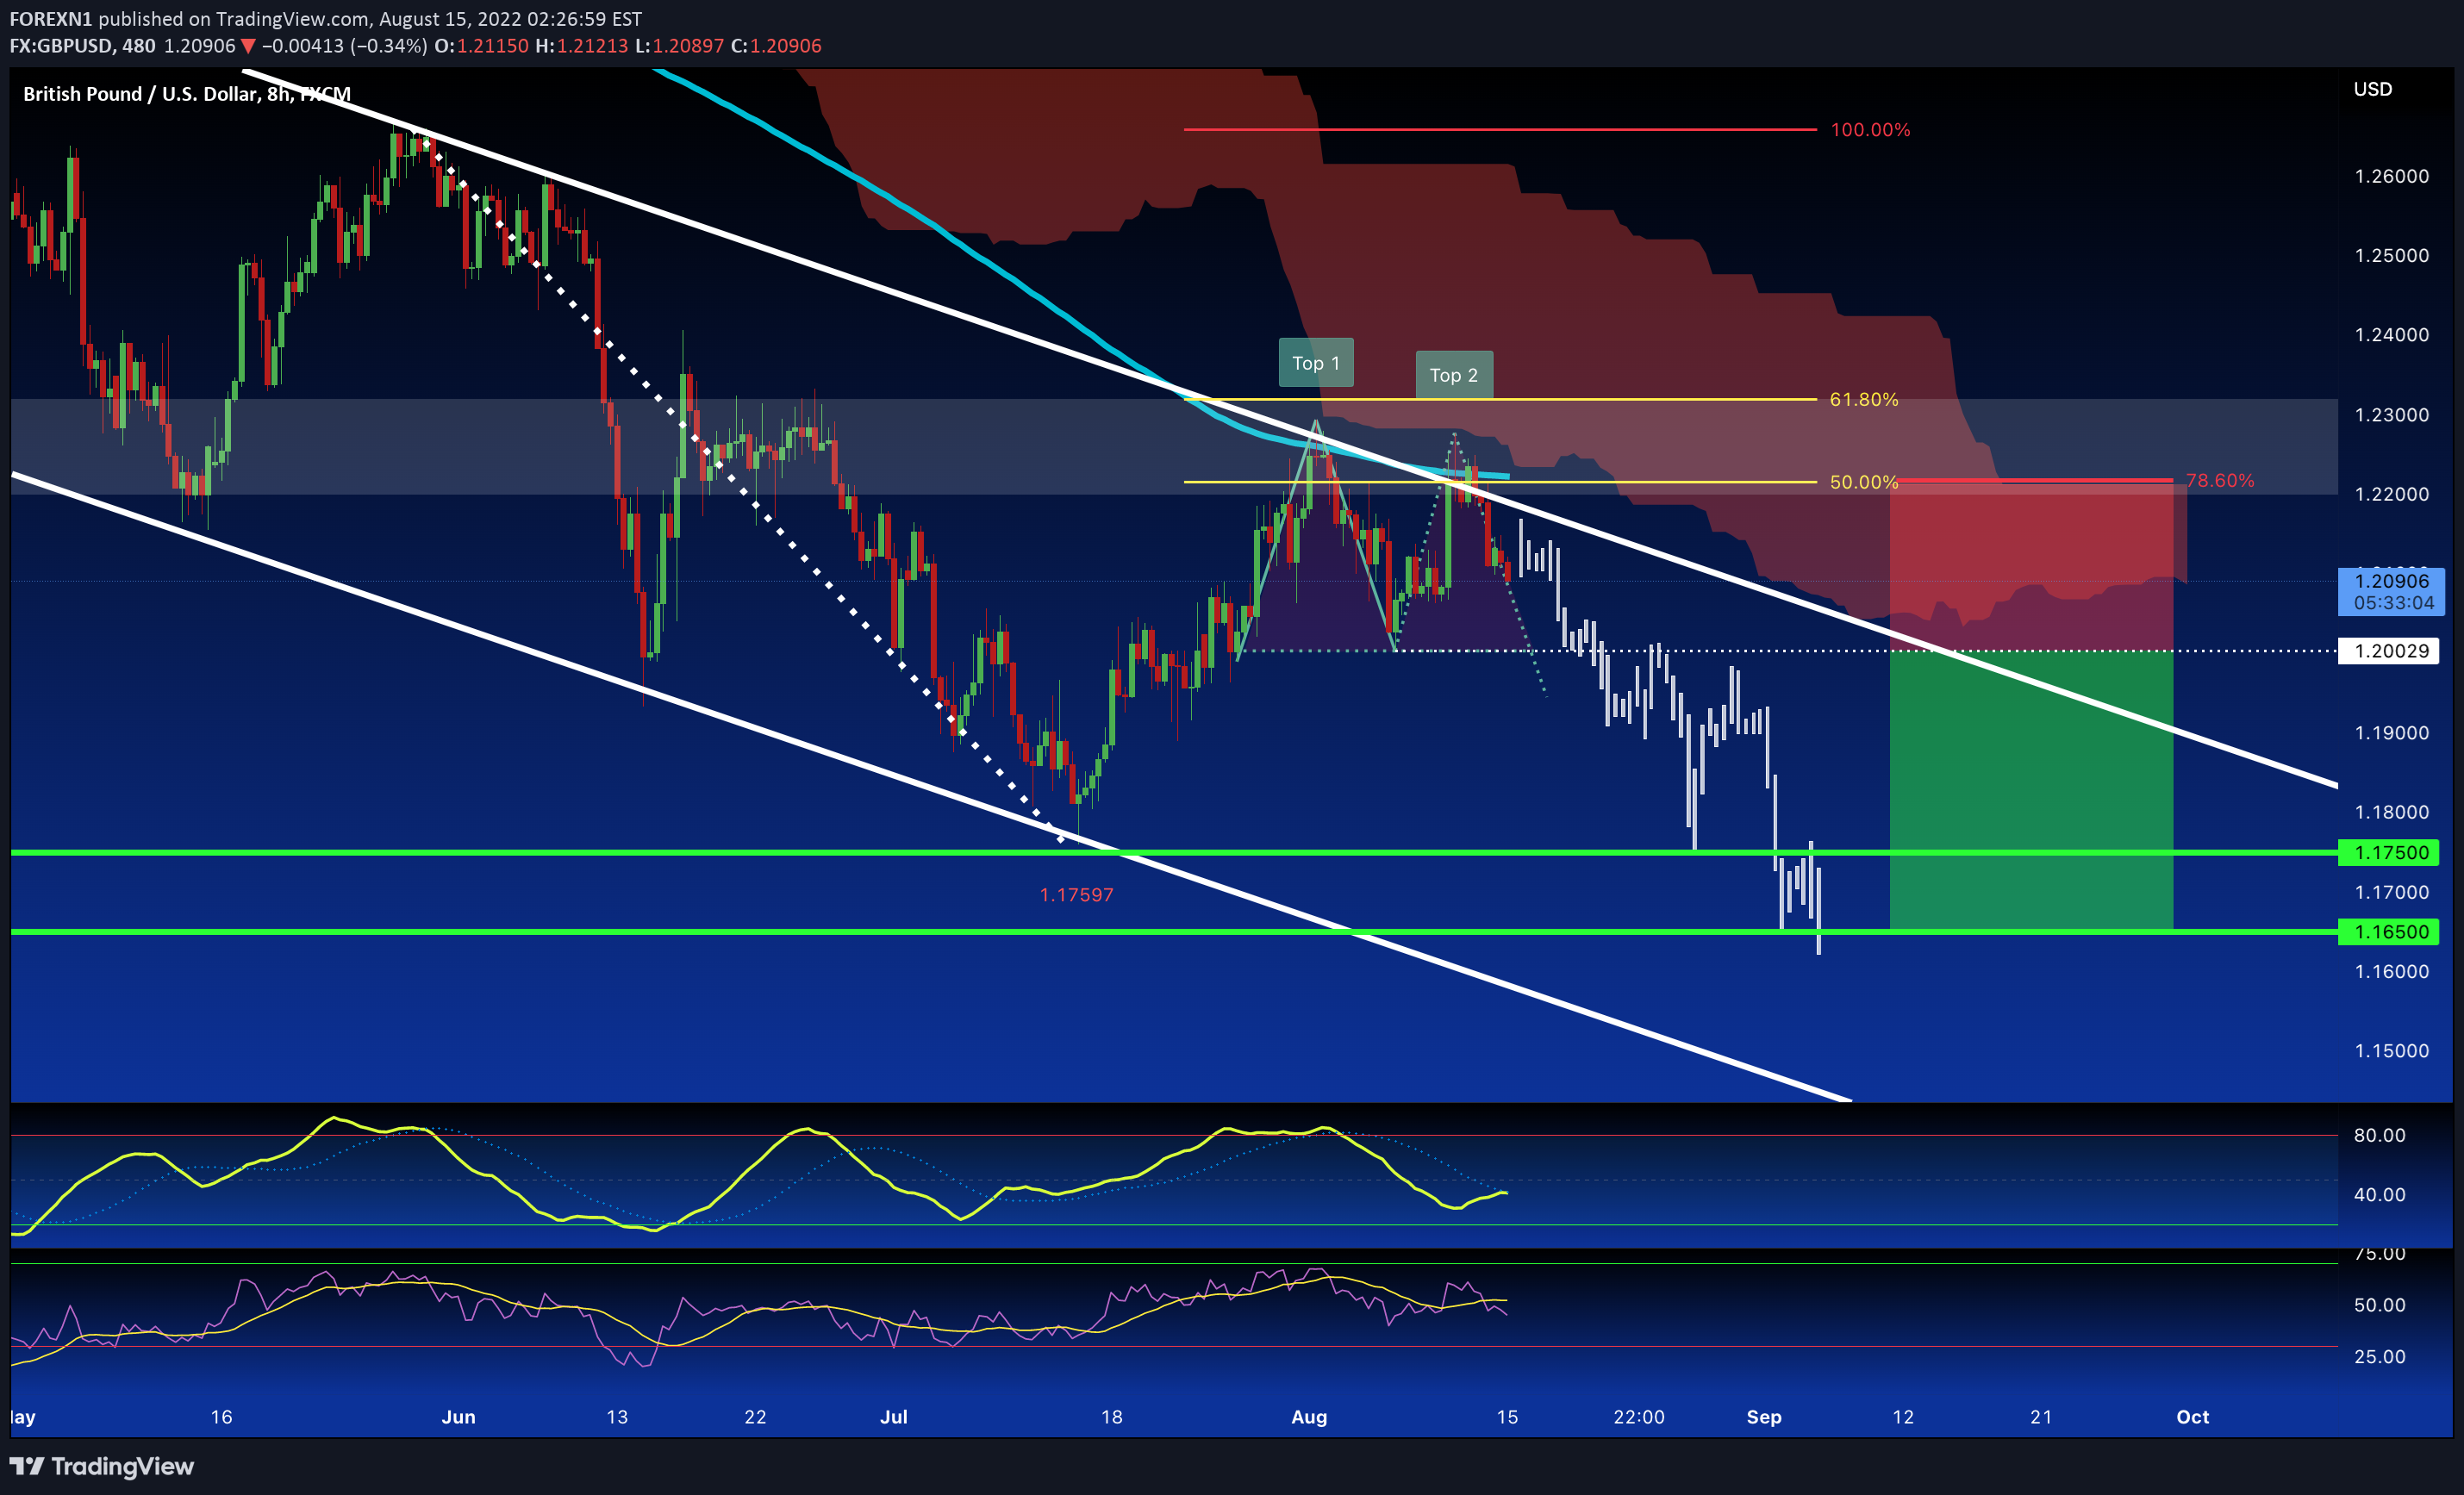
Task: Select the 100.00% Fibonacci level label
Action: coord(1869,130)
